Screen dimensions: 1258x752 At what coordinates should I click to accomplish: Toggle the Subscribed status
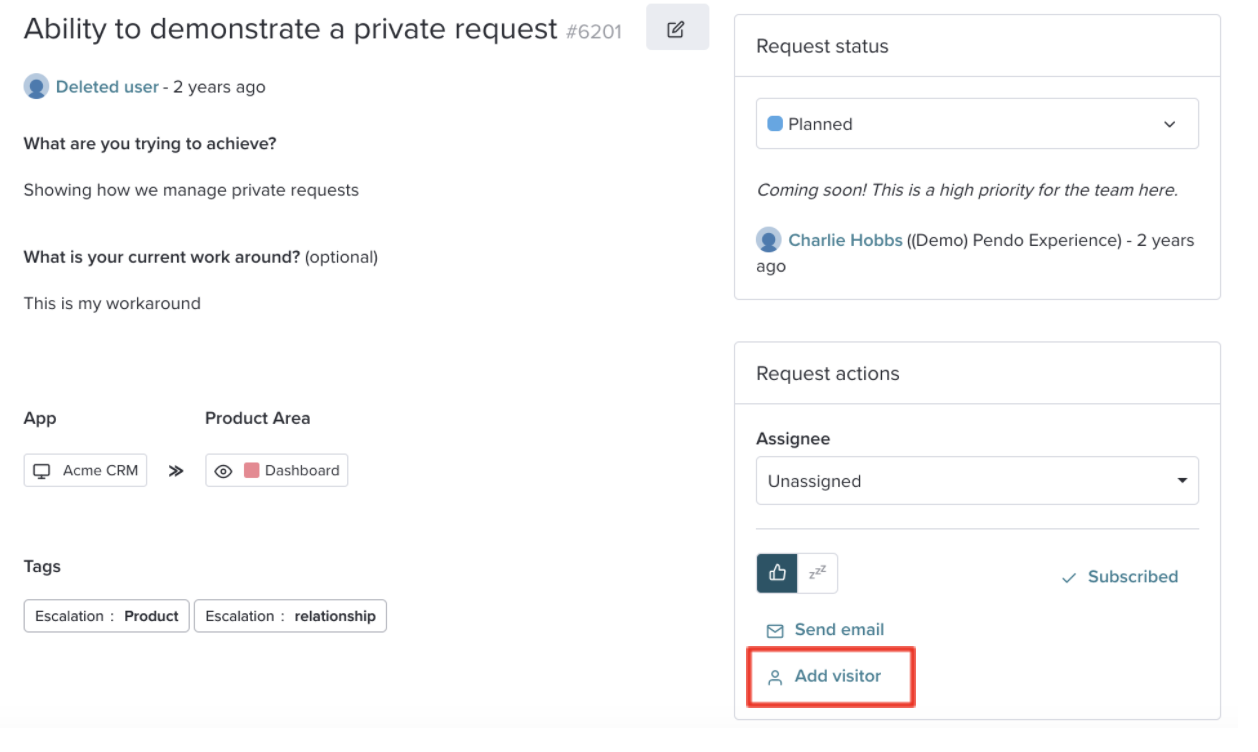coord(1120,577)
